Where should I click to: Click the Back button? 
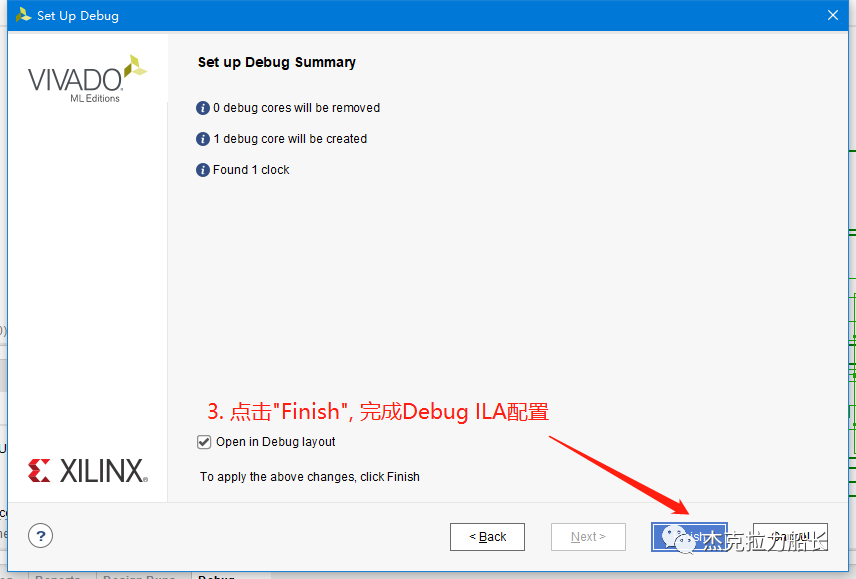coord(487,537)
